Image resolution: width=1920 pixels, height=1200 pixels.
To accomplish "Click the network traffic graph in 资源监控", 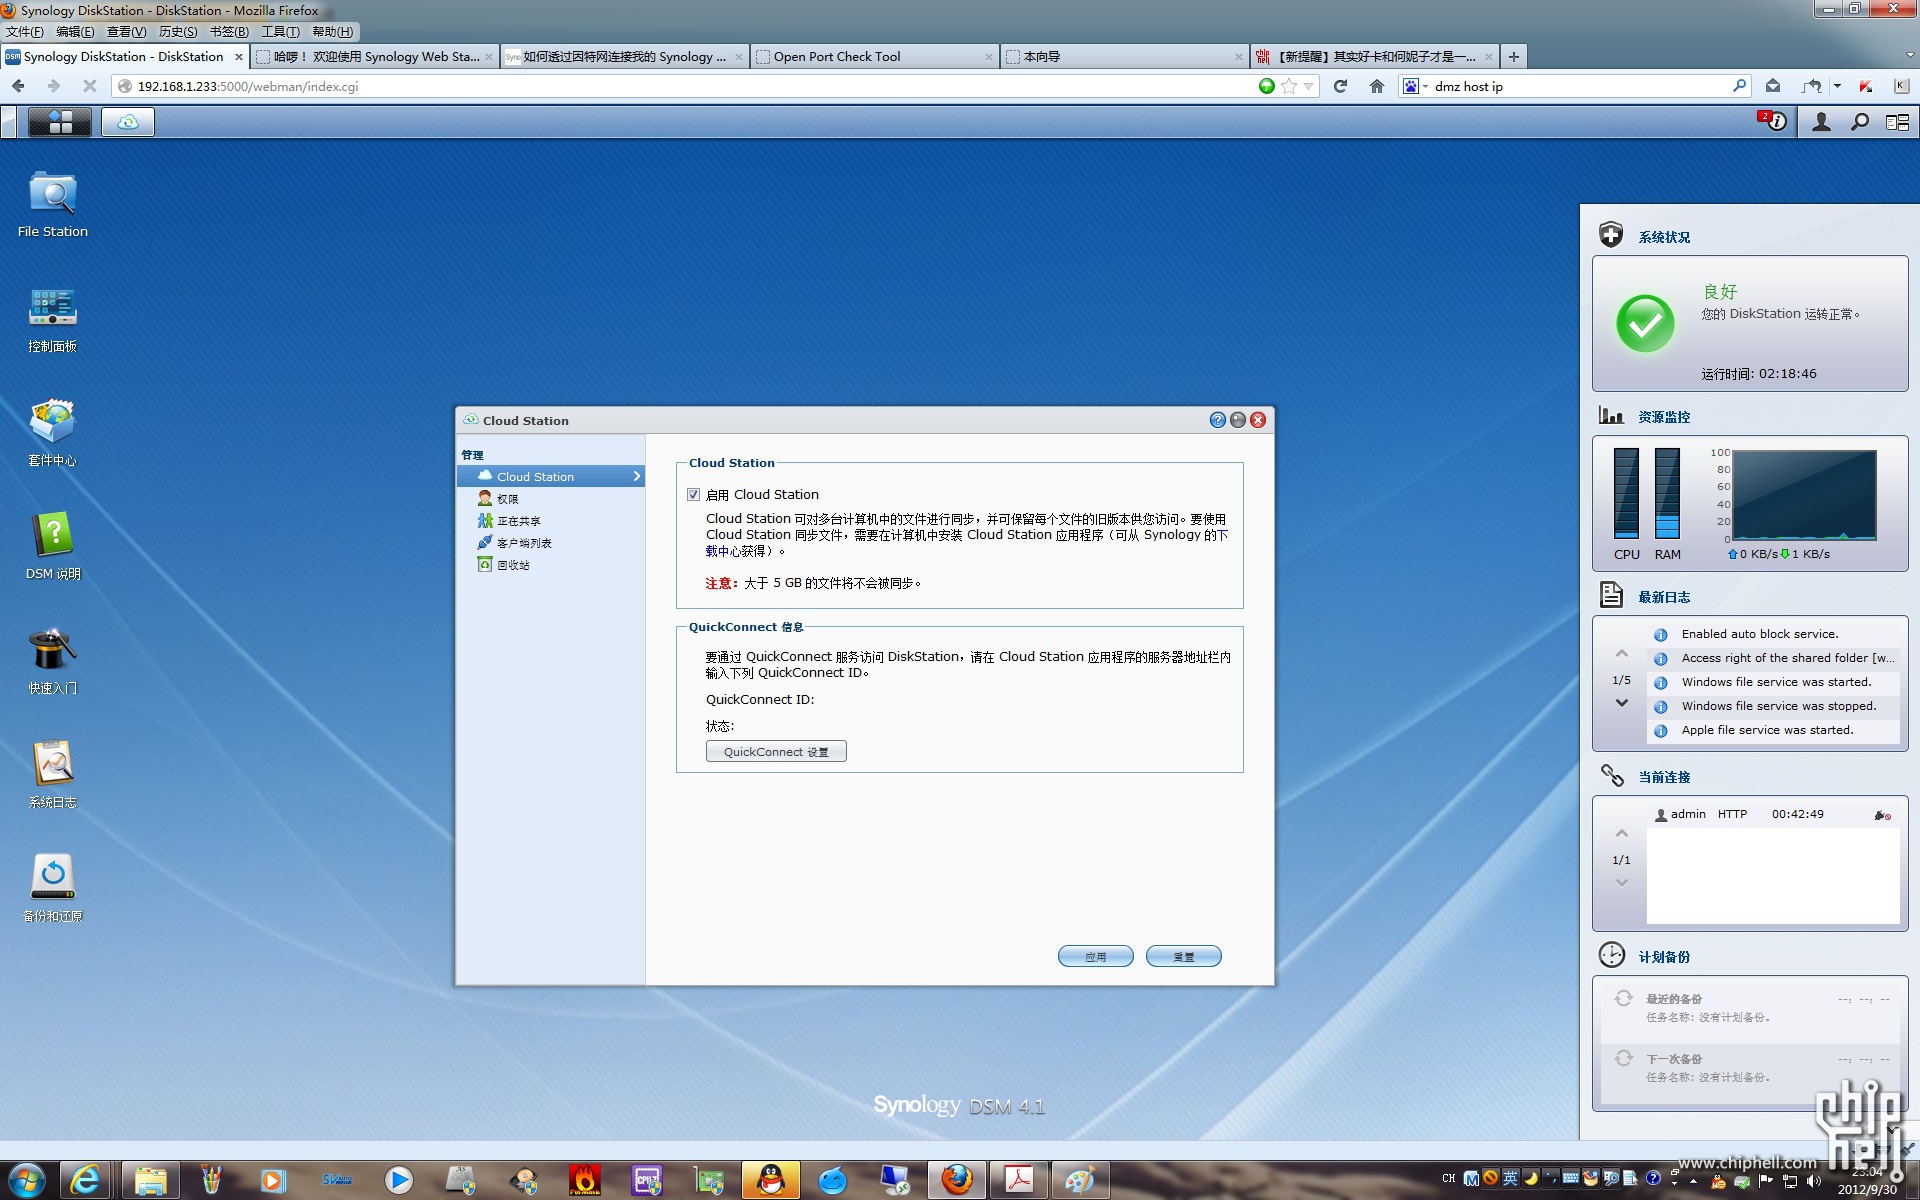I will click(x=1804, y=495).
